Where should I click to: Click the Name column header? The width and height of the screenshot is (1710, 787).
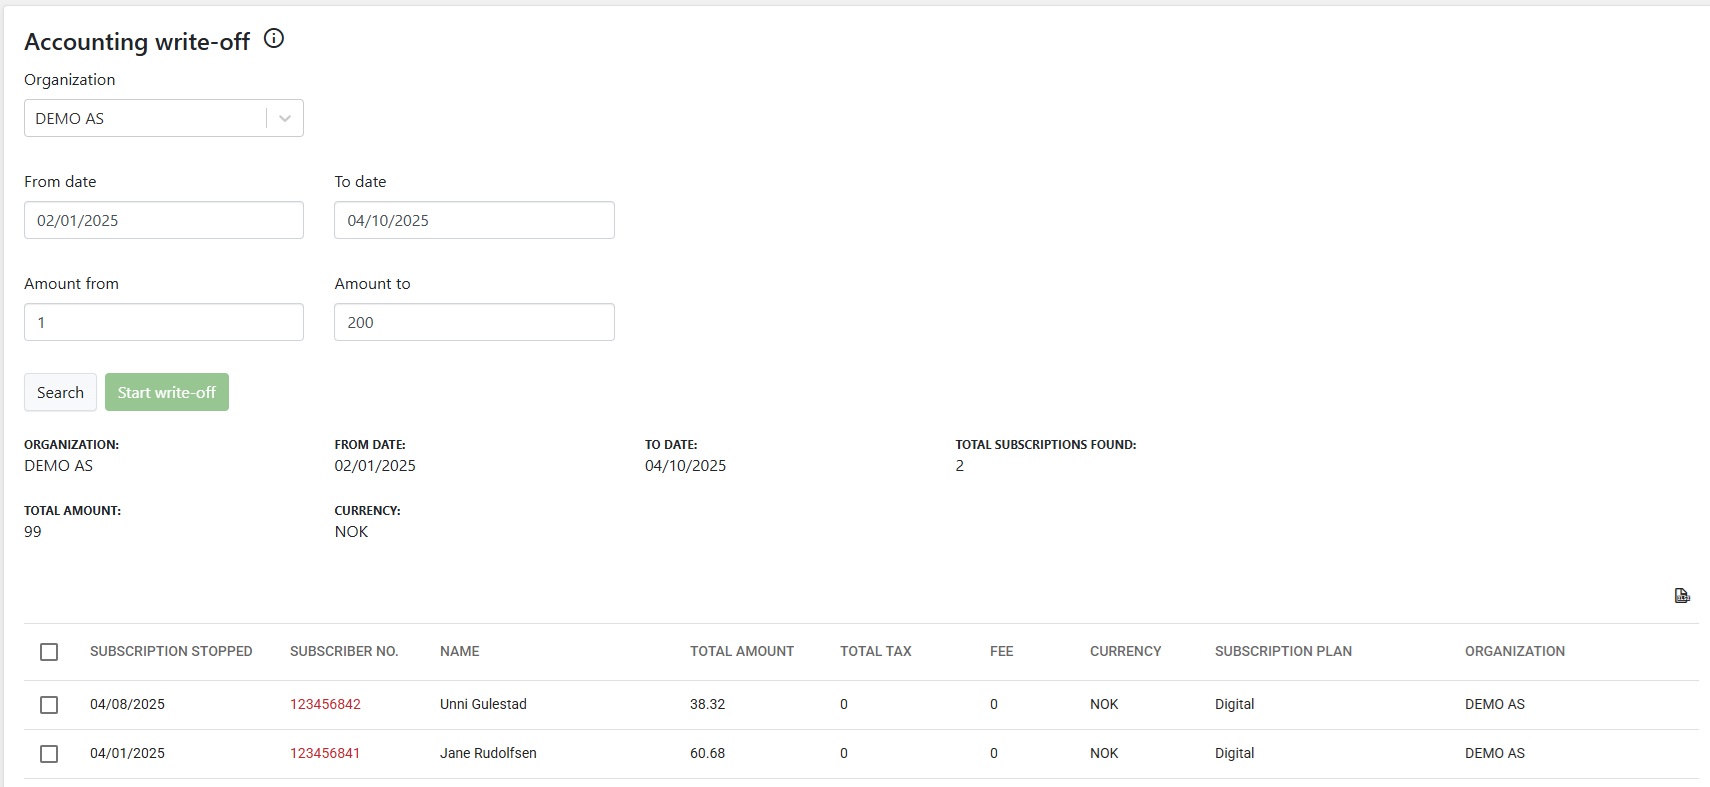[459, 651]
